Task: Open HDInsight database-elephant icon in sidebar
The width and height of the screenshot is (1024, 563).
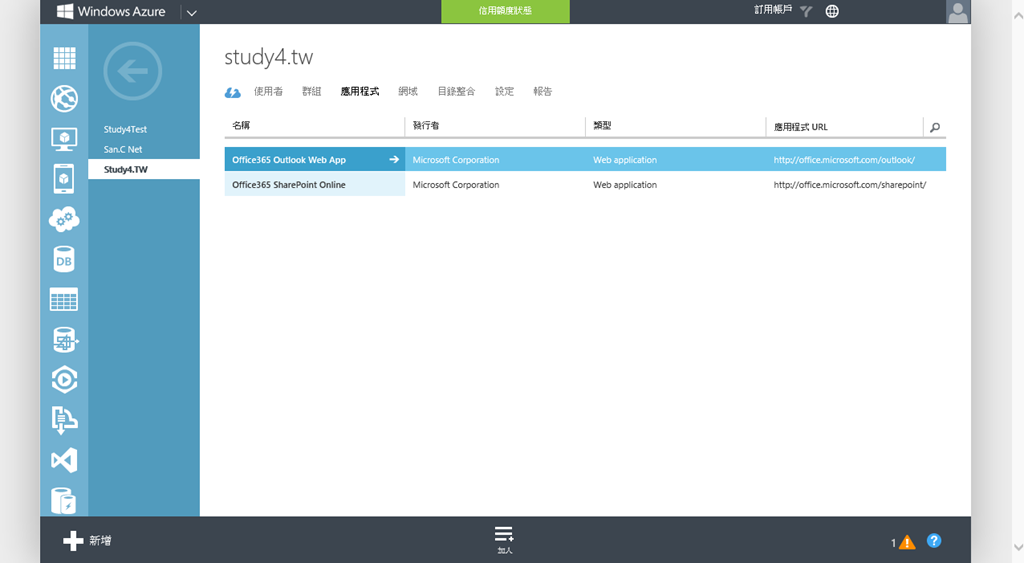Action: tap(64, 340)
